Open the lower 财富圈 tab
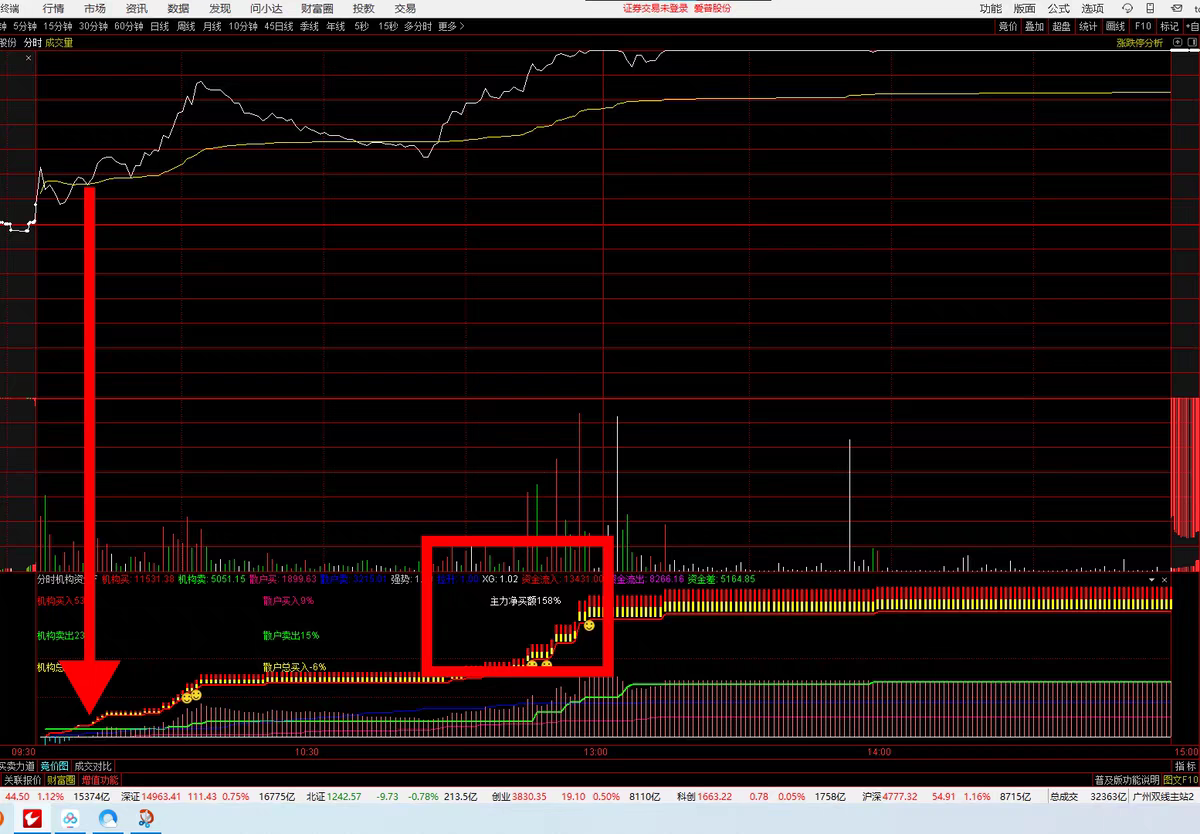1200x834 pixels. tap(62, 779)
